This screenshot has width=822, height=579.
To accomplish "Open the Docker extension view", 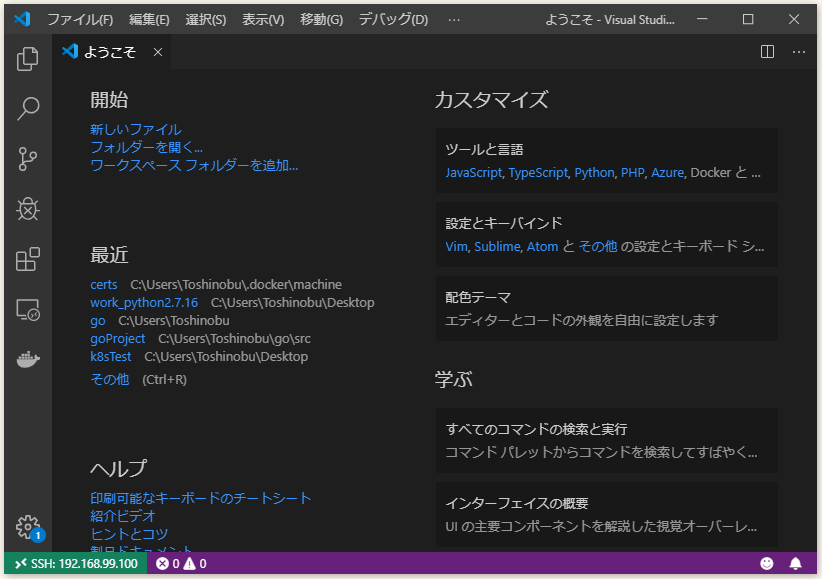I will (x=27, y=358).
